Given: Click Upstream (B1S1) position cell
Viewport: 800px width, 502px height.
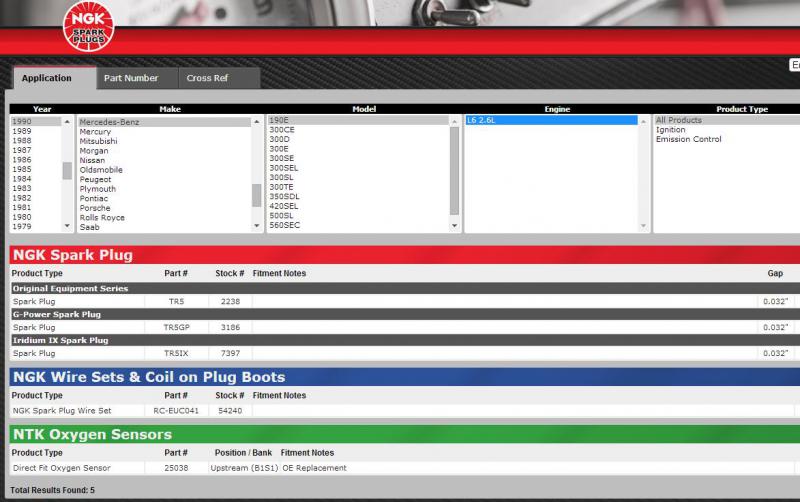Looking at the screenshot, I should [244, 468].
